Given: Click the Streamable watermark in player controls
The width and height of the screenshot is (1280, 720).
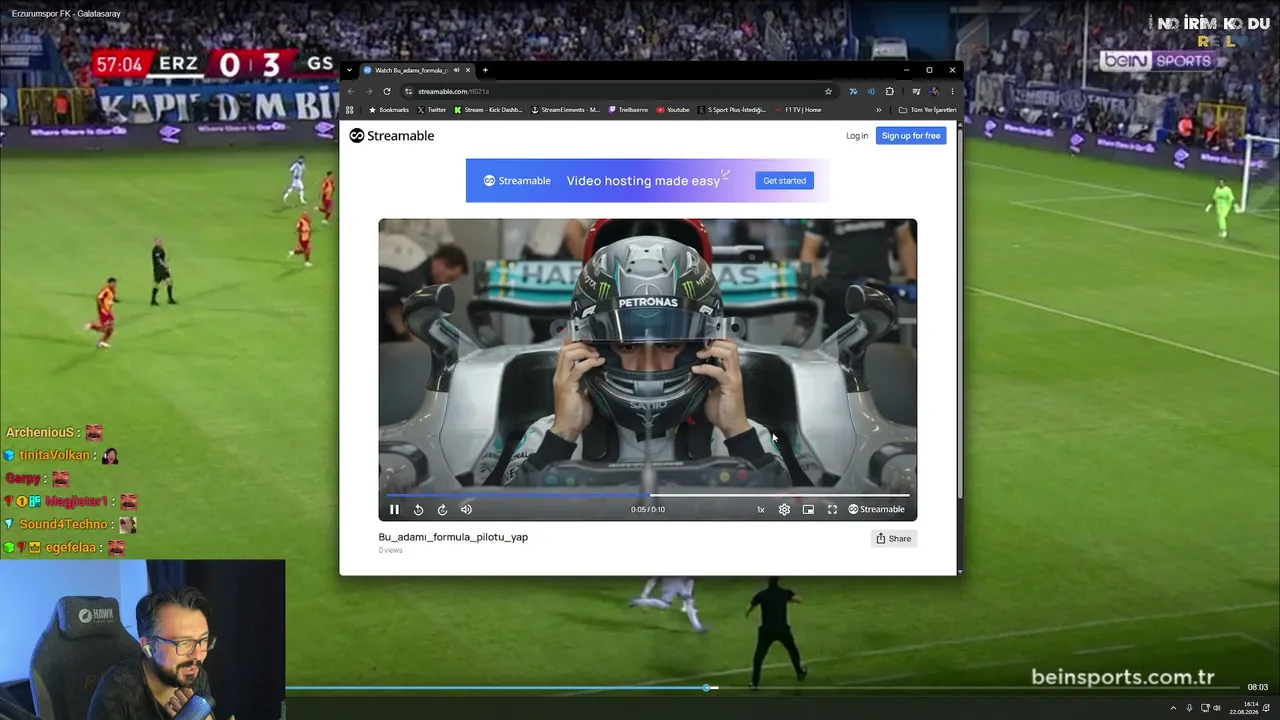Looking at the screenshot, I should tap(876, 509).
